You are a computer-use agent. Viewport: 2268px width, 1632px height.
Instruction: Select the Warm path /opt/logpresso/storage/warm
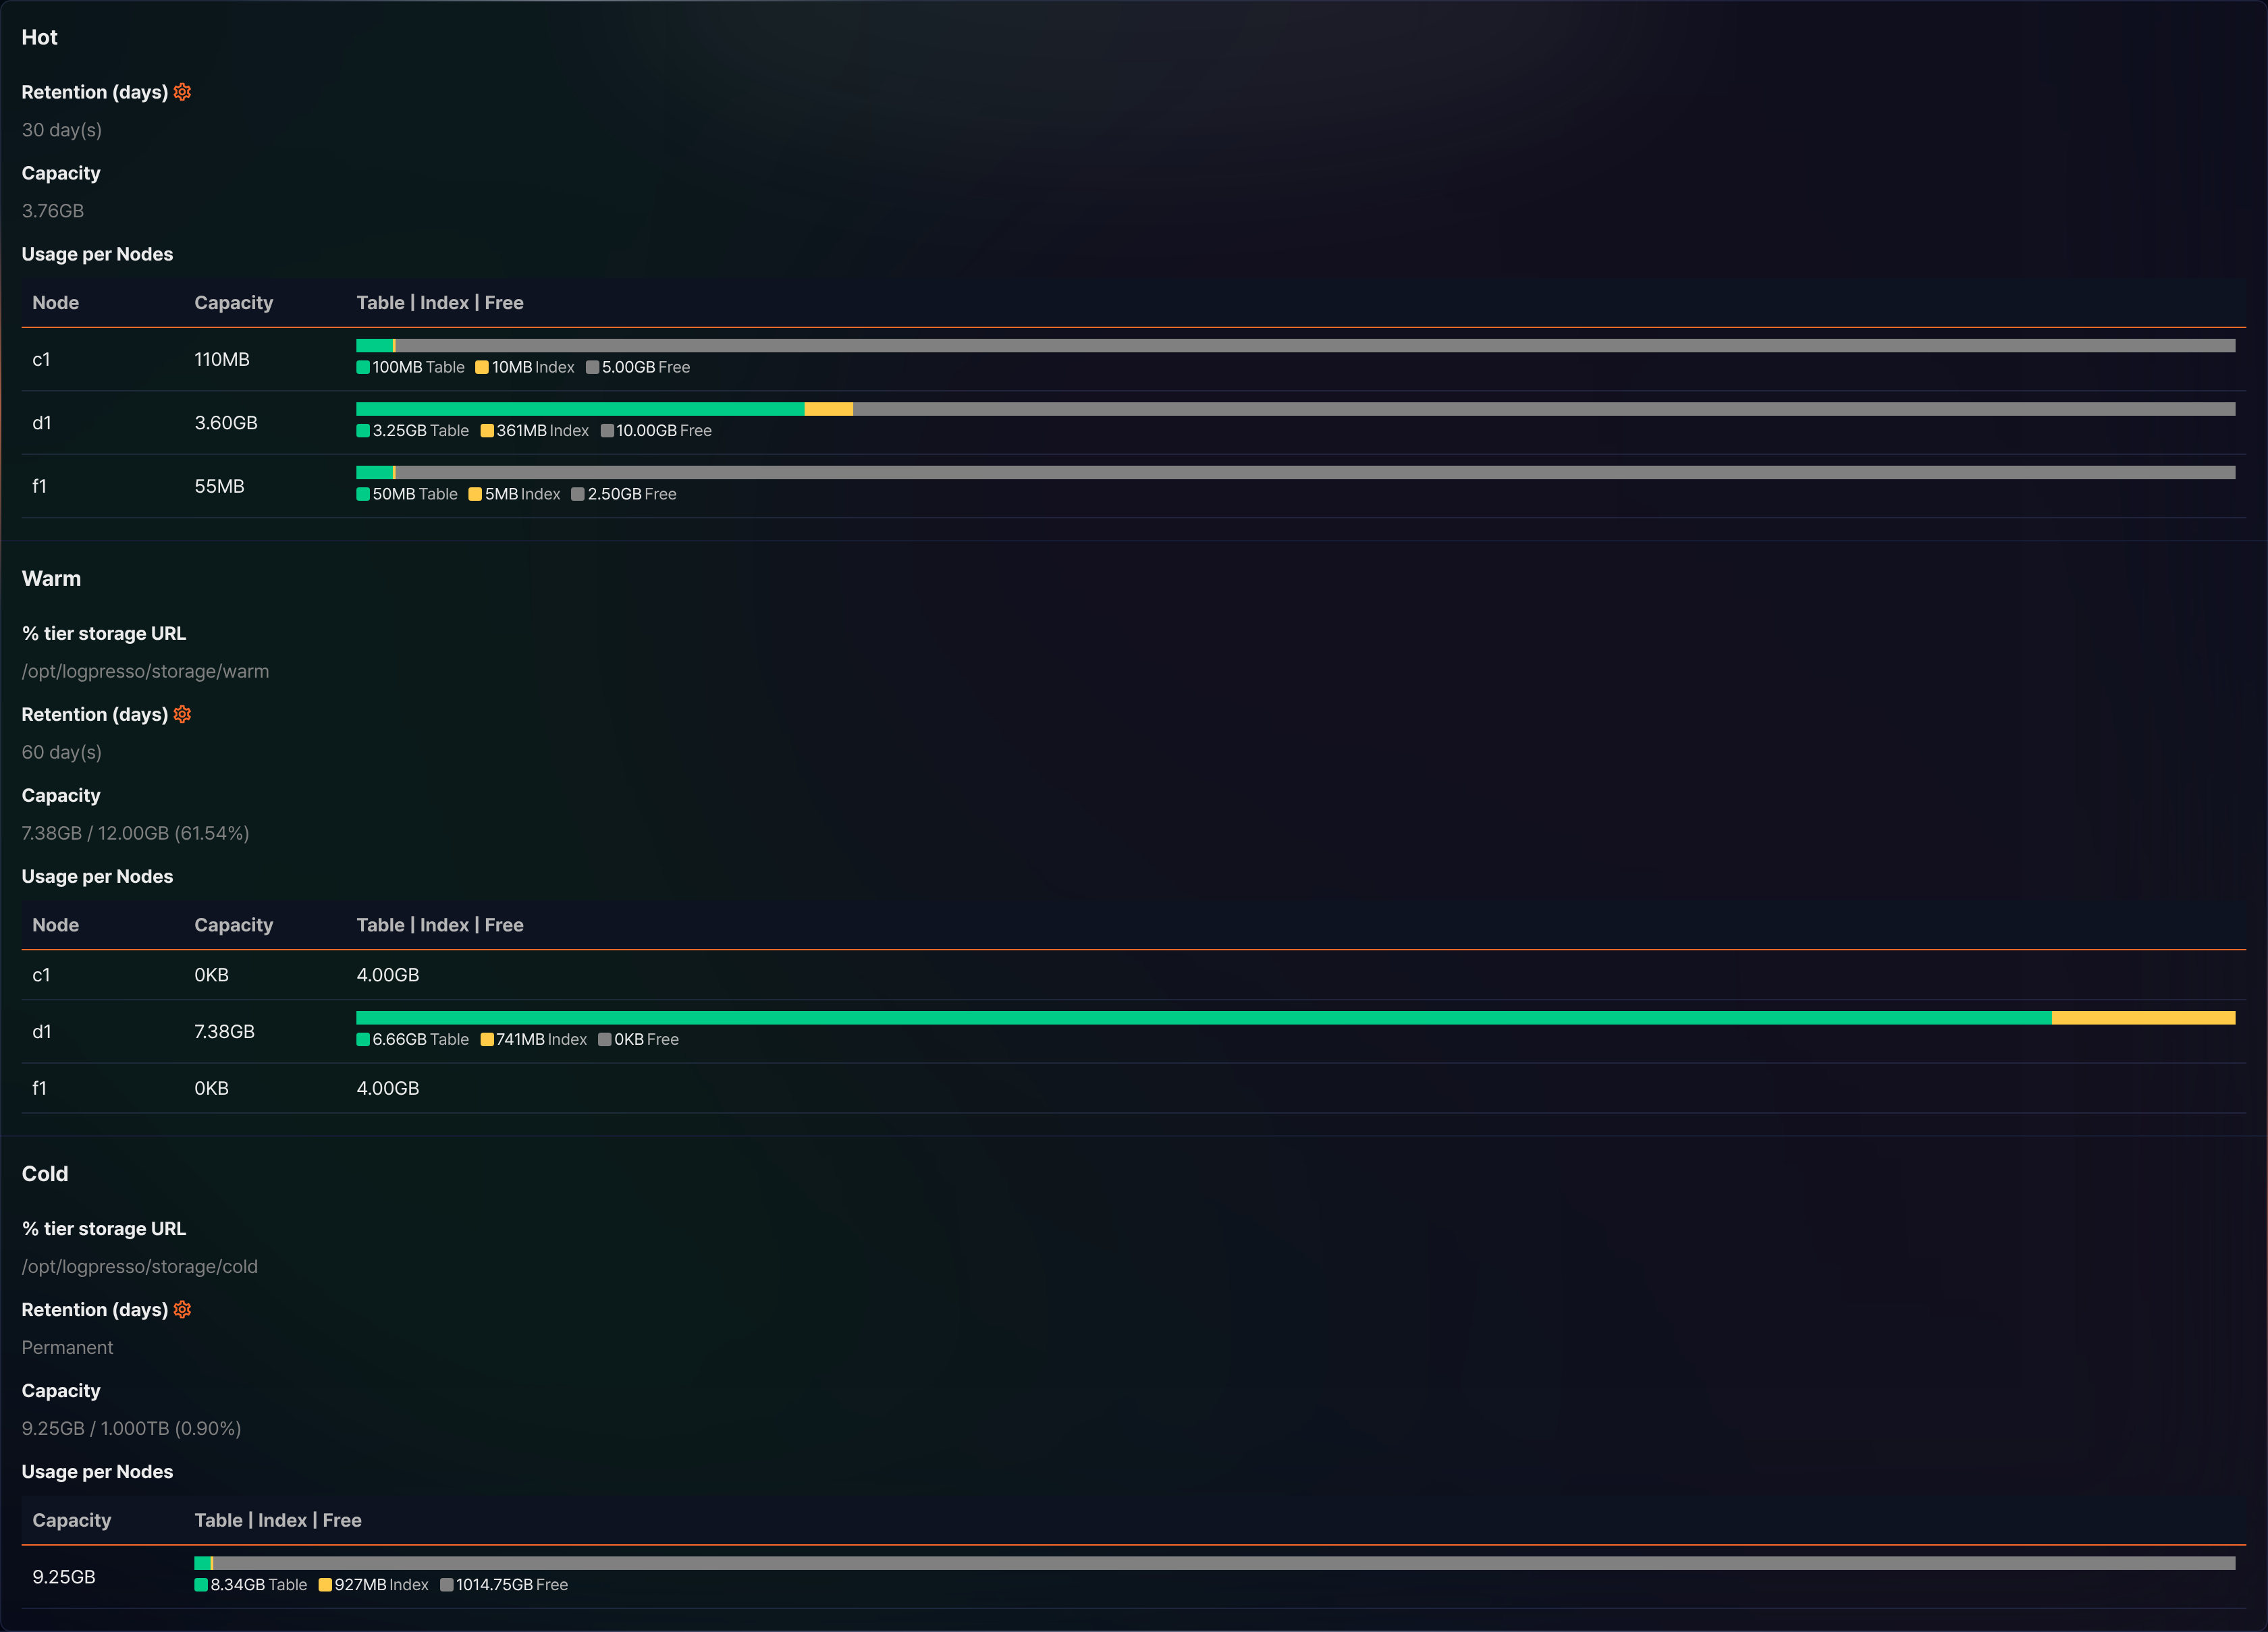point(145,671)
